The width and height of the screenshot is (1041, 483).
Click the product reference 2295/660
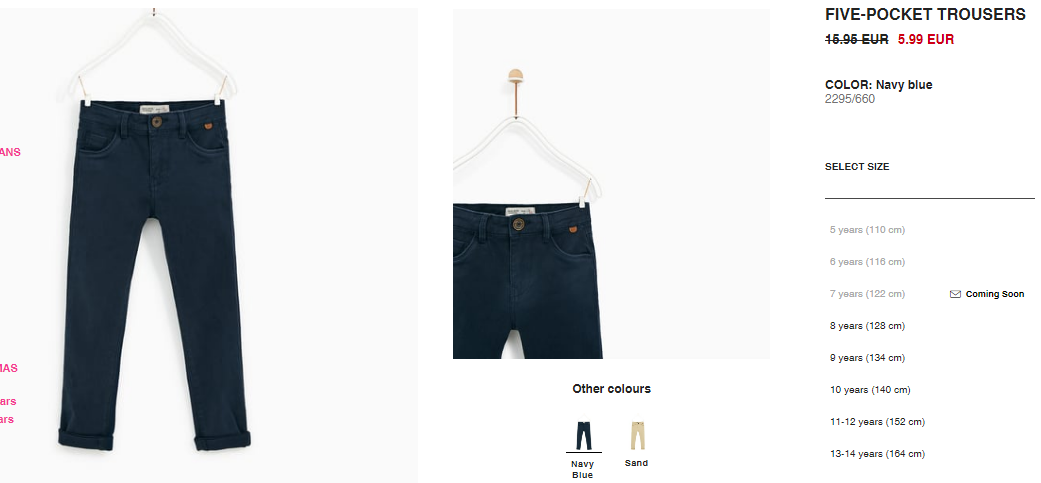point(850,100)
